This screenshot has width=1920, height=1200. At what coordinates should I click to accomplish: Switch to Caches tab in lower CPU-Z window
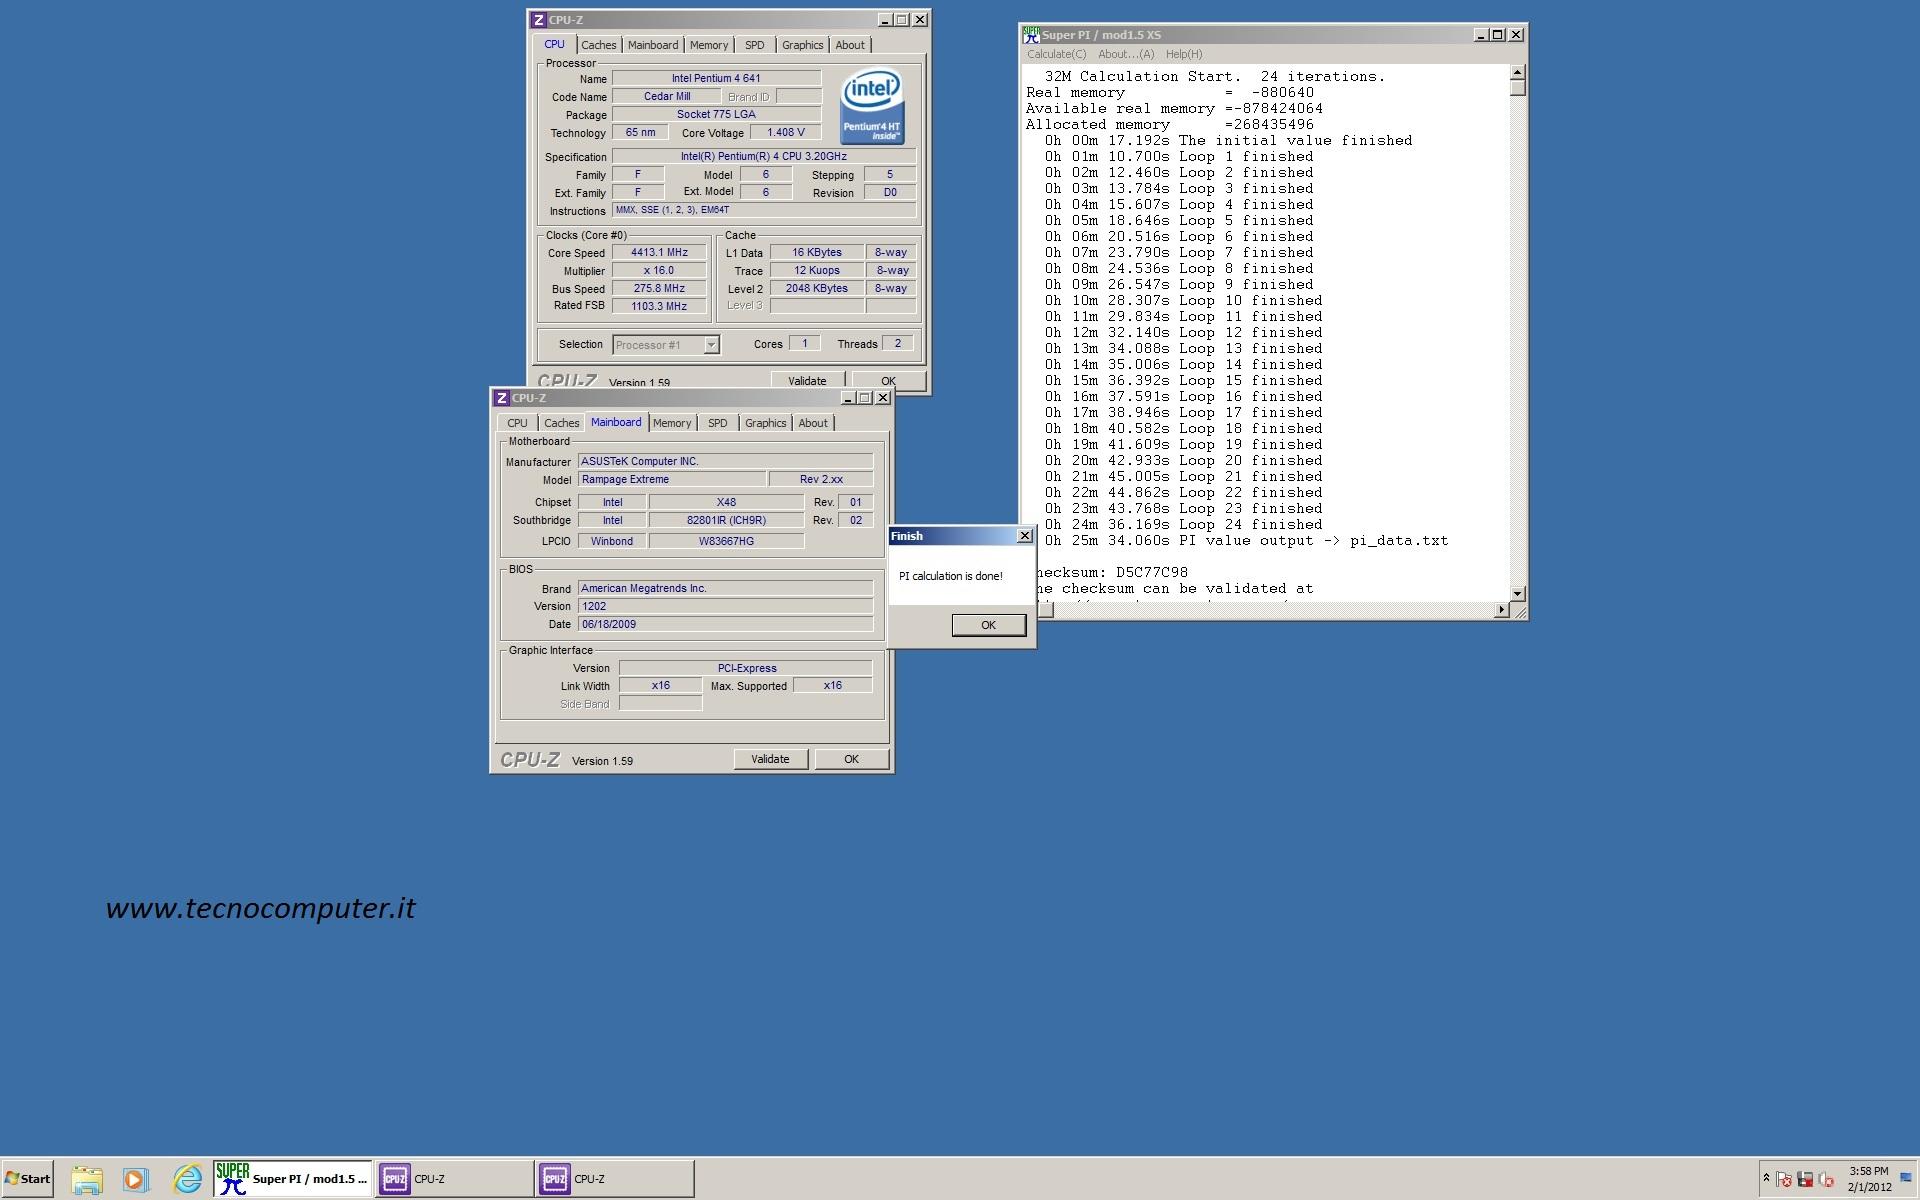tap(562, 423)
